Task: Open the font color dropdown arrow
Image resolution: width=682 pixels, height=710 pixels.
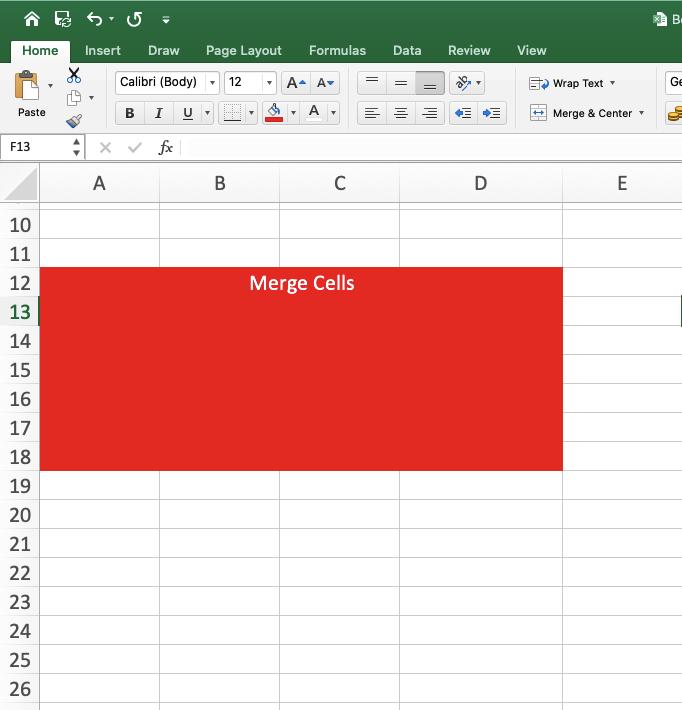Action: [333, 113]
